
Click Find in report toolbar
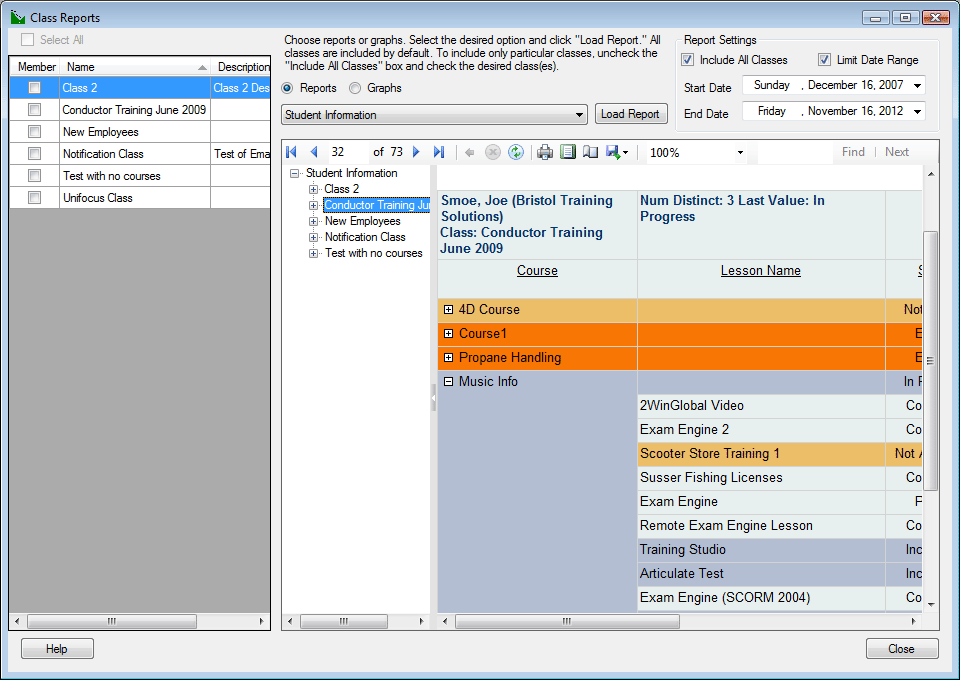853,152
